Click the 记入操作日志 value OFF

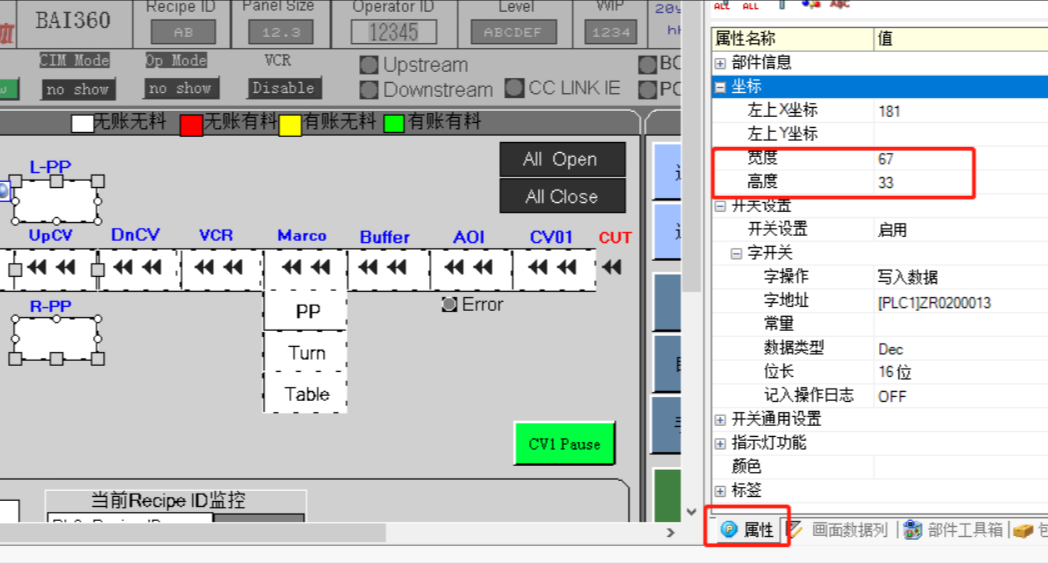point(892,397)
